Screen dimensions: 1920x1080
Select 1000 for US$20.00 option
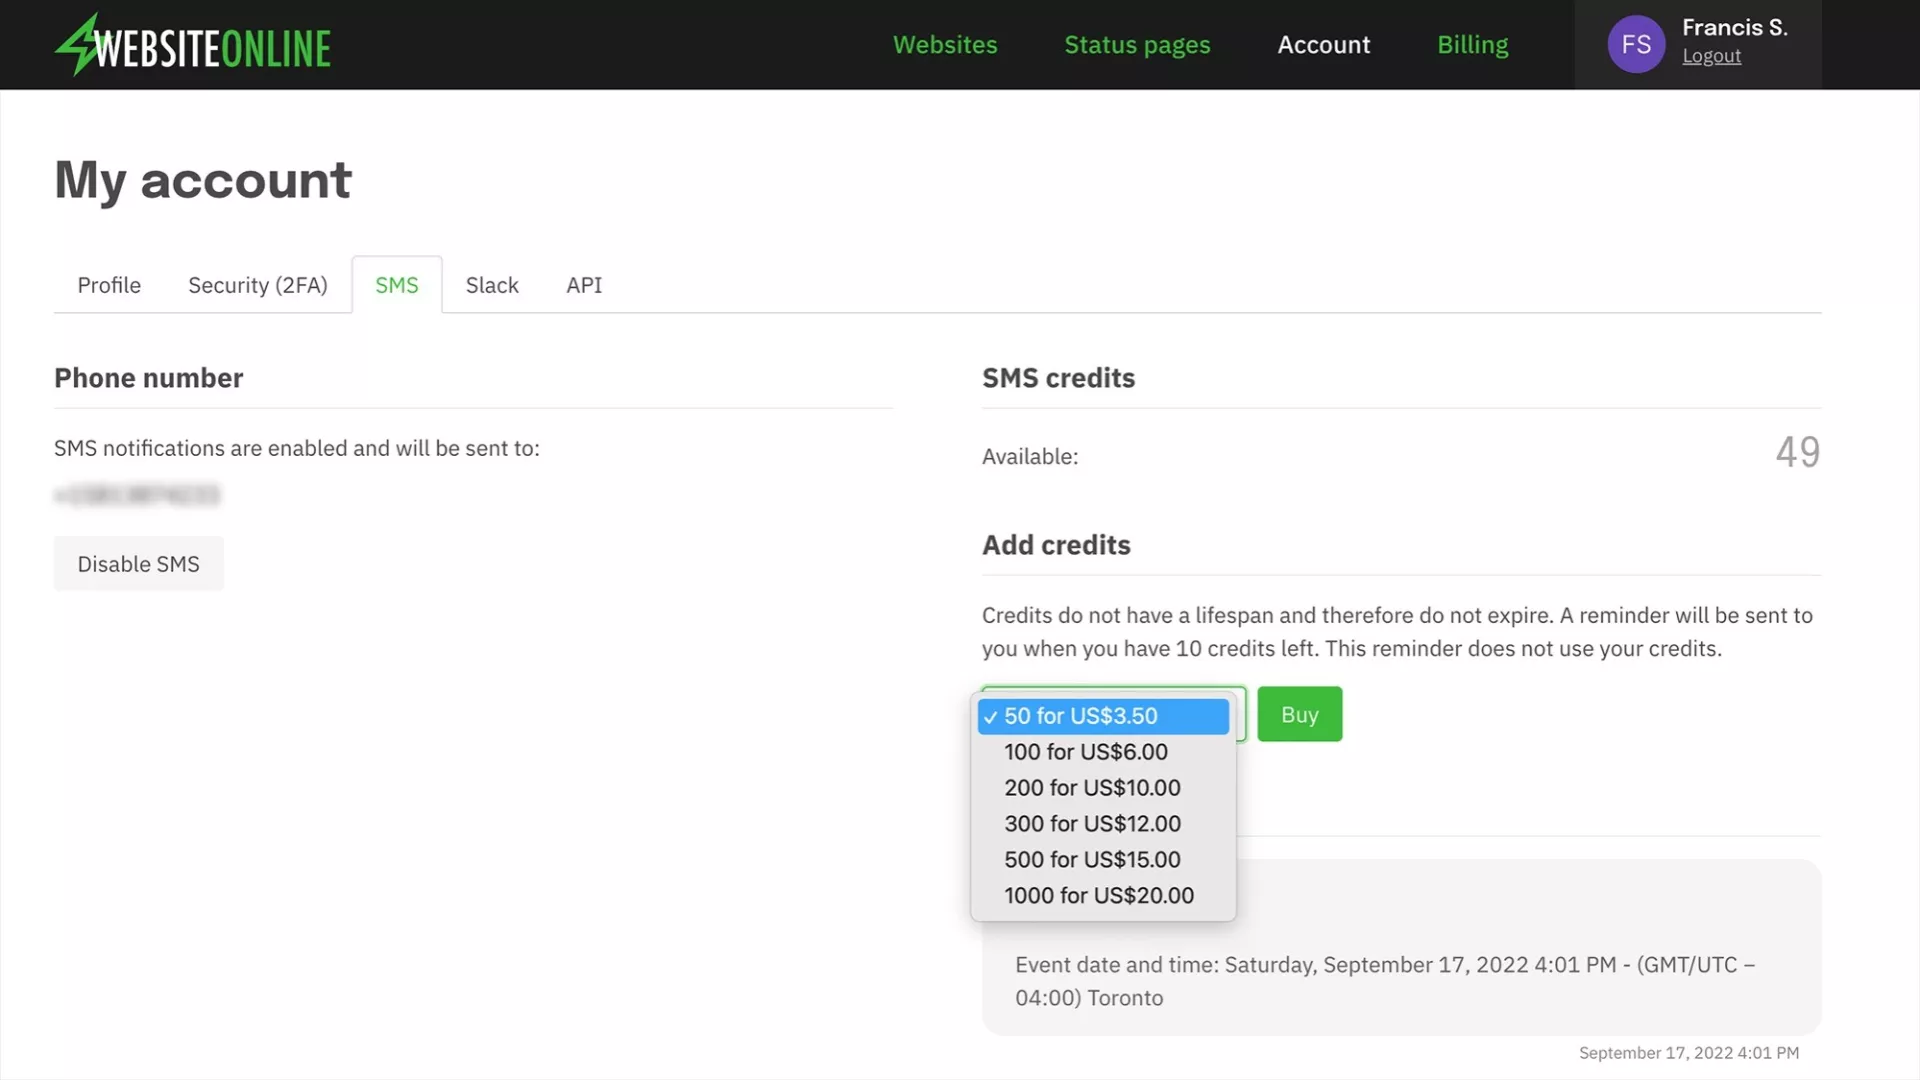click(x=1098, y=896)
